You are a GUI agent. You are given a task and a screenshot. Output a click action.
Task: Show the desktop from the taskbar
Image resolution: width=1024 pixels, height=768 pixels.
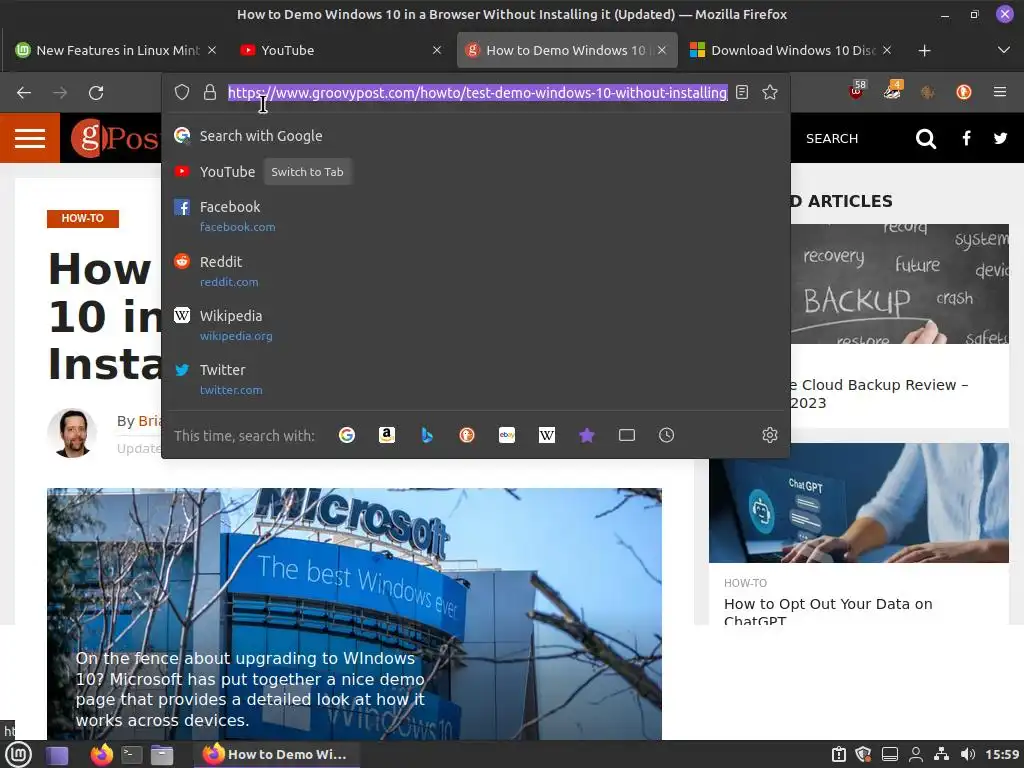pos(57,756)
